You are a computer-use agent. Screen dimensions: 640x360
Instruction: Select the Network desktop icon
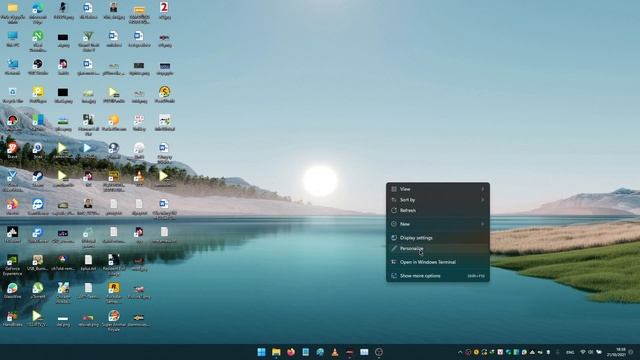pos(13,67)
